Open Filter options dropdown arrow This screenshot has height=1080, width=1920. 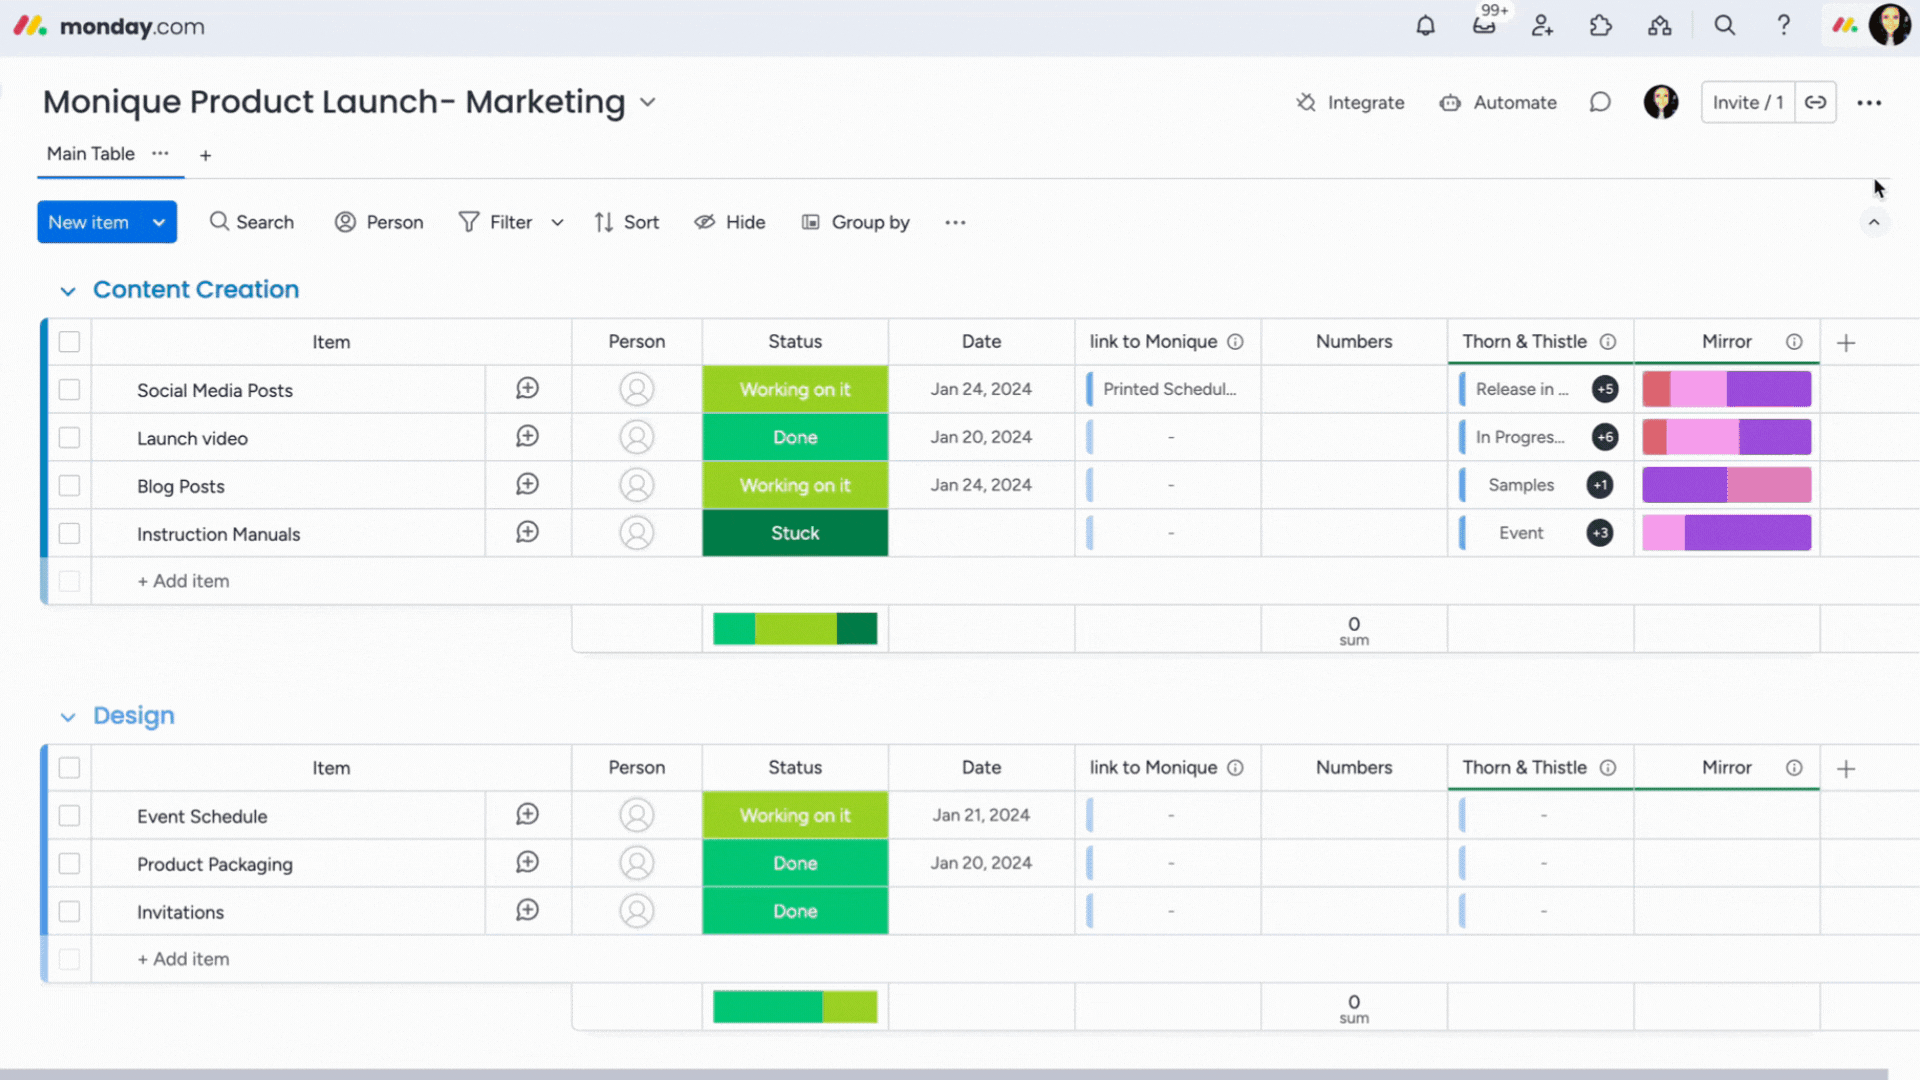click(x=557, y=222)
